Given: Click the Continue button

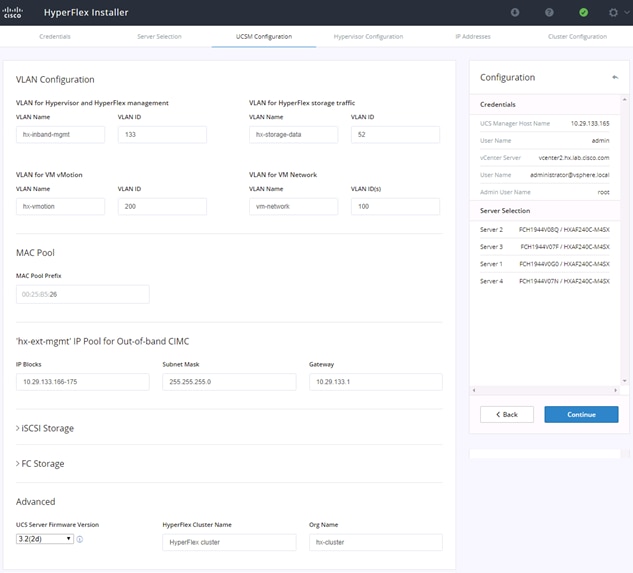Looking at the screenshot, I should point(581,414).
